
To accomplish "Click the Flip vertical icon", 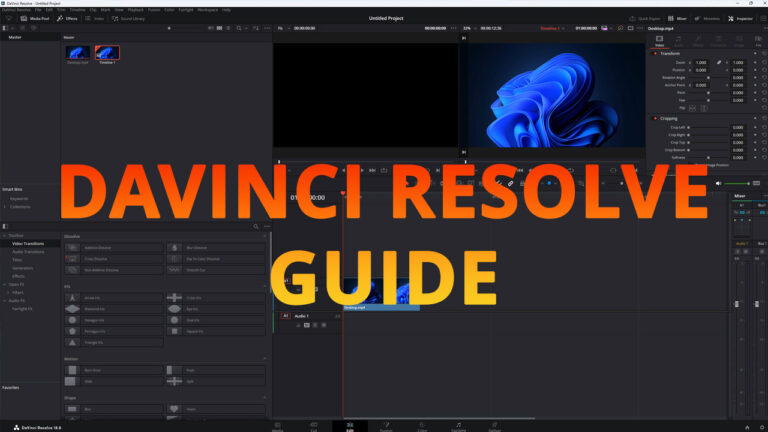I will pyautogui.click(x=704, y=108).
